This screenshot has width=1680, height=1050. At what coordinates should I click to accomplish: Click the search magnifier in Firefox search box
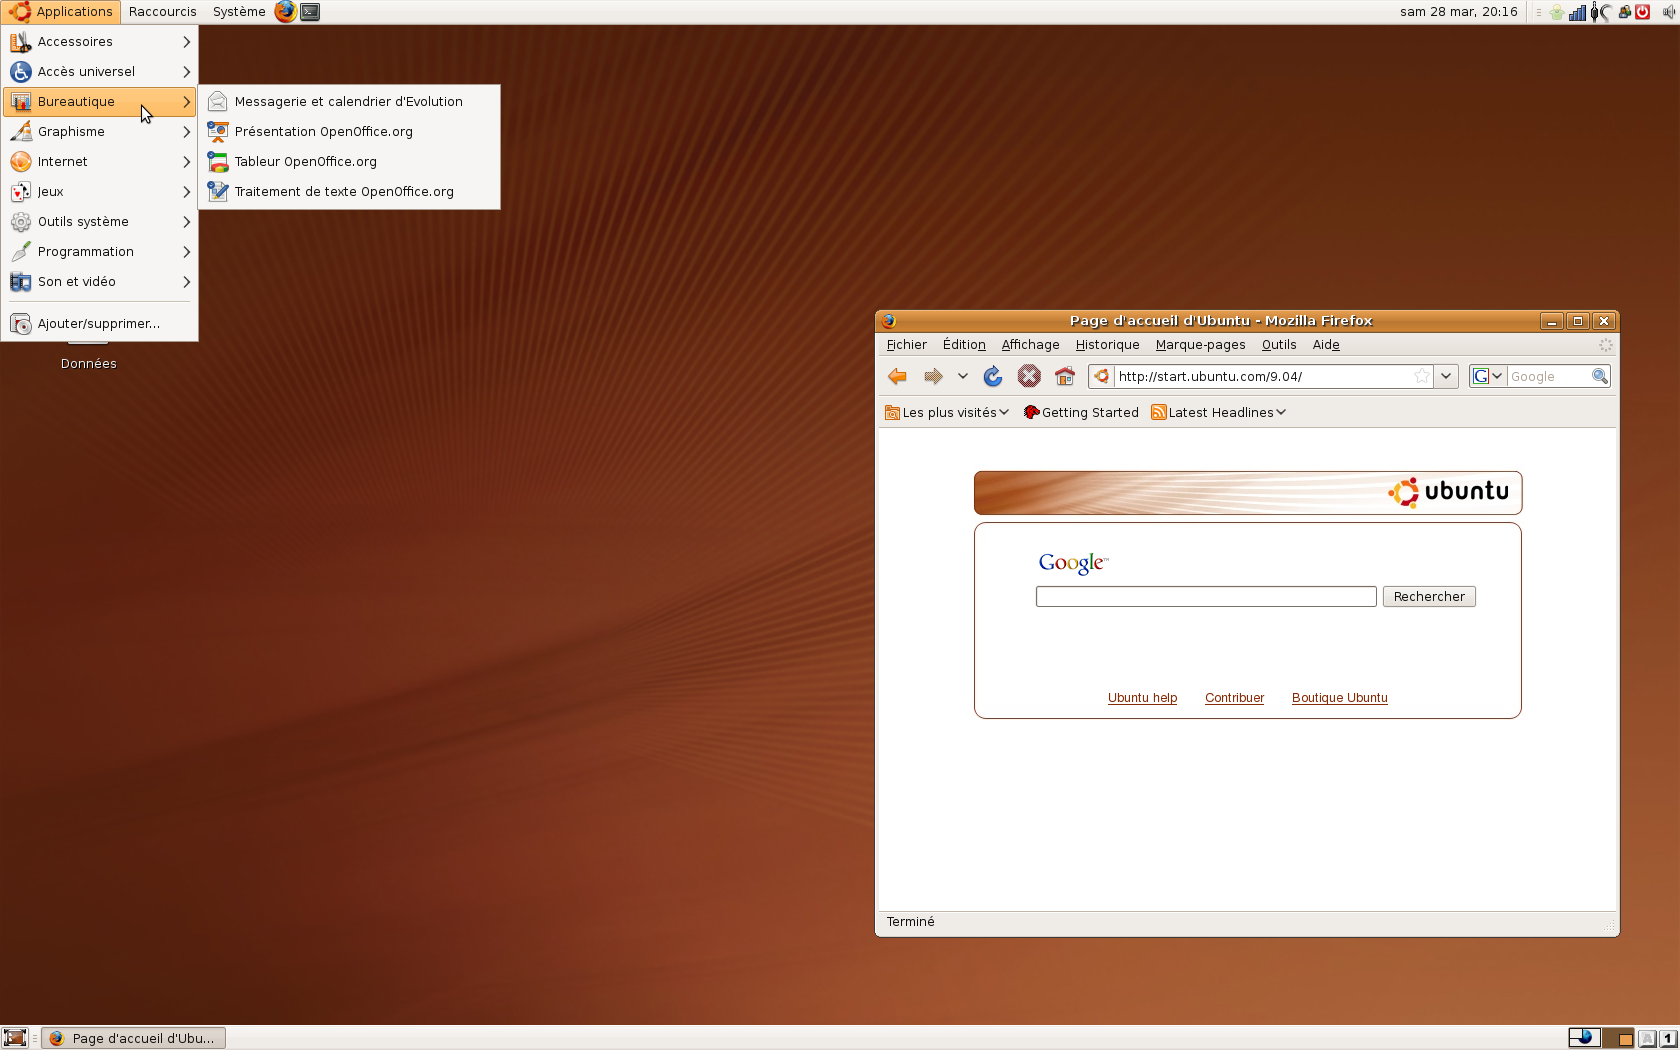coord(1600,376)
